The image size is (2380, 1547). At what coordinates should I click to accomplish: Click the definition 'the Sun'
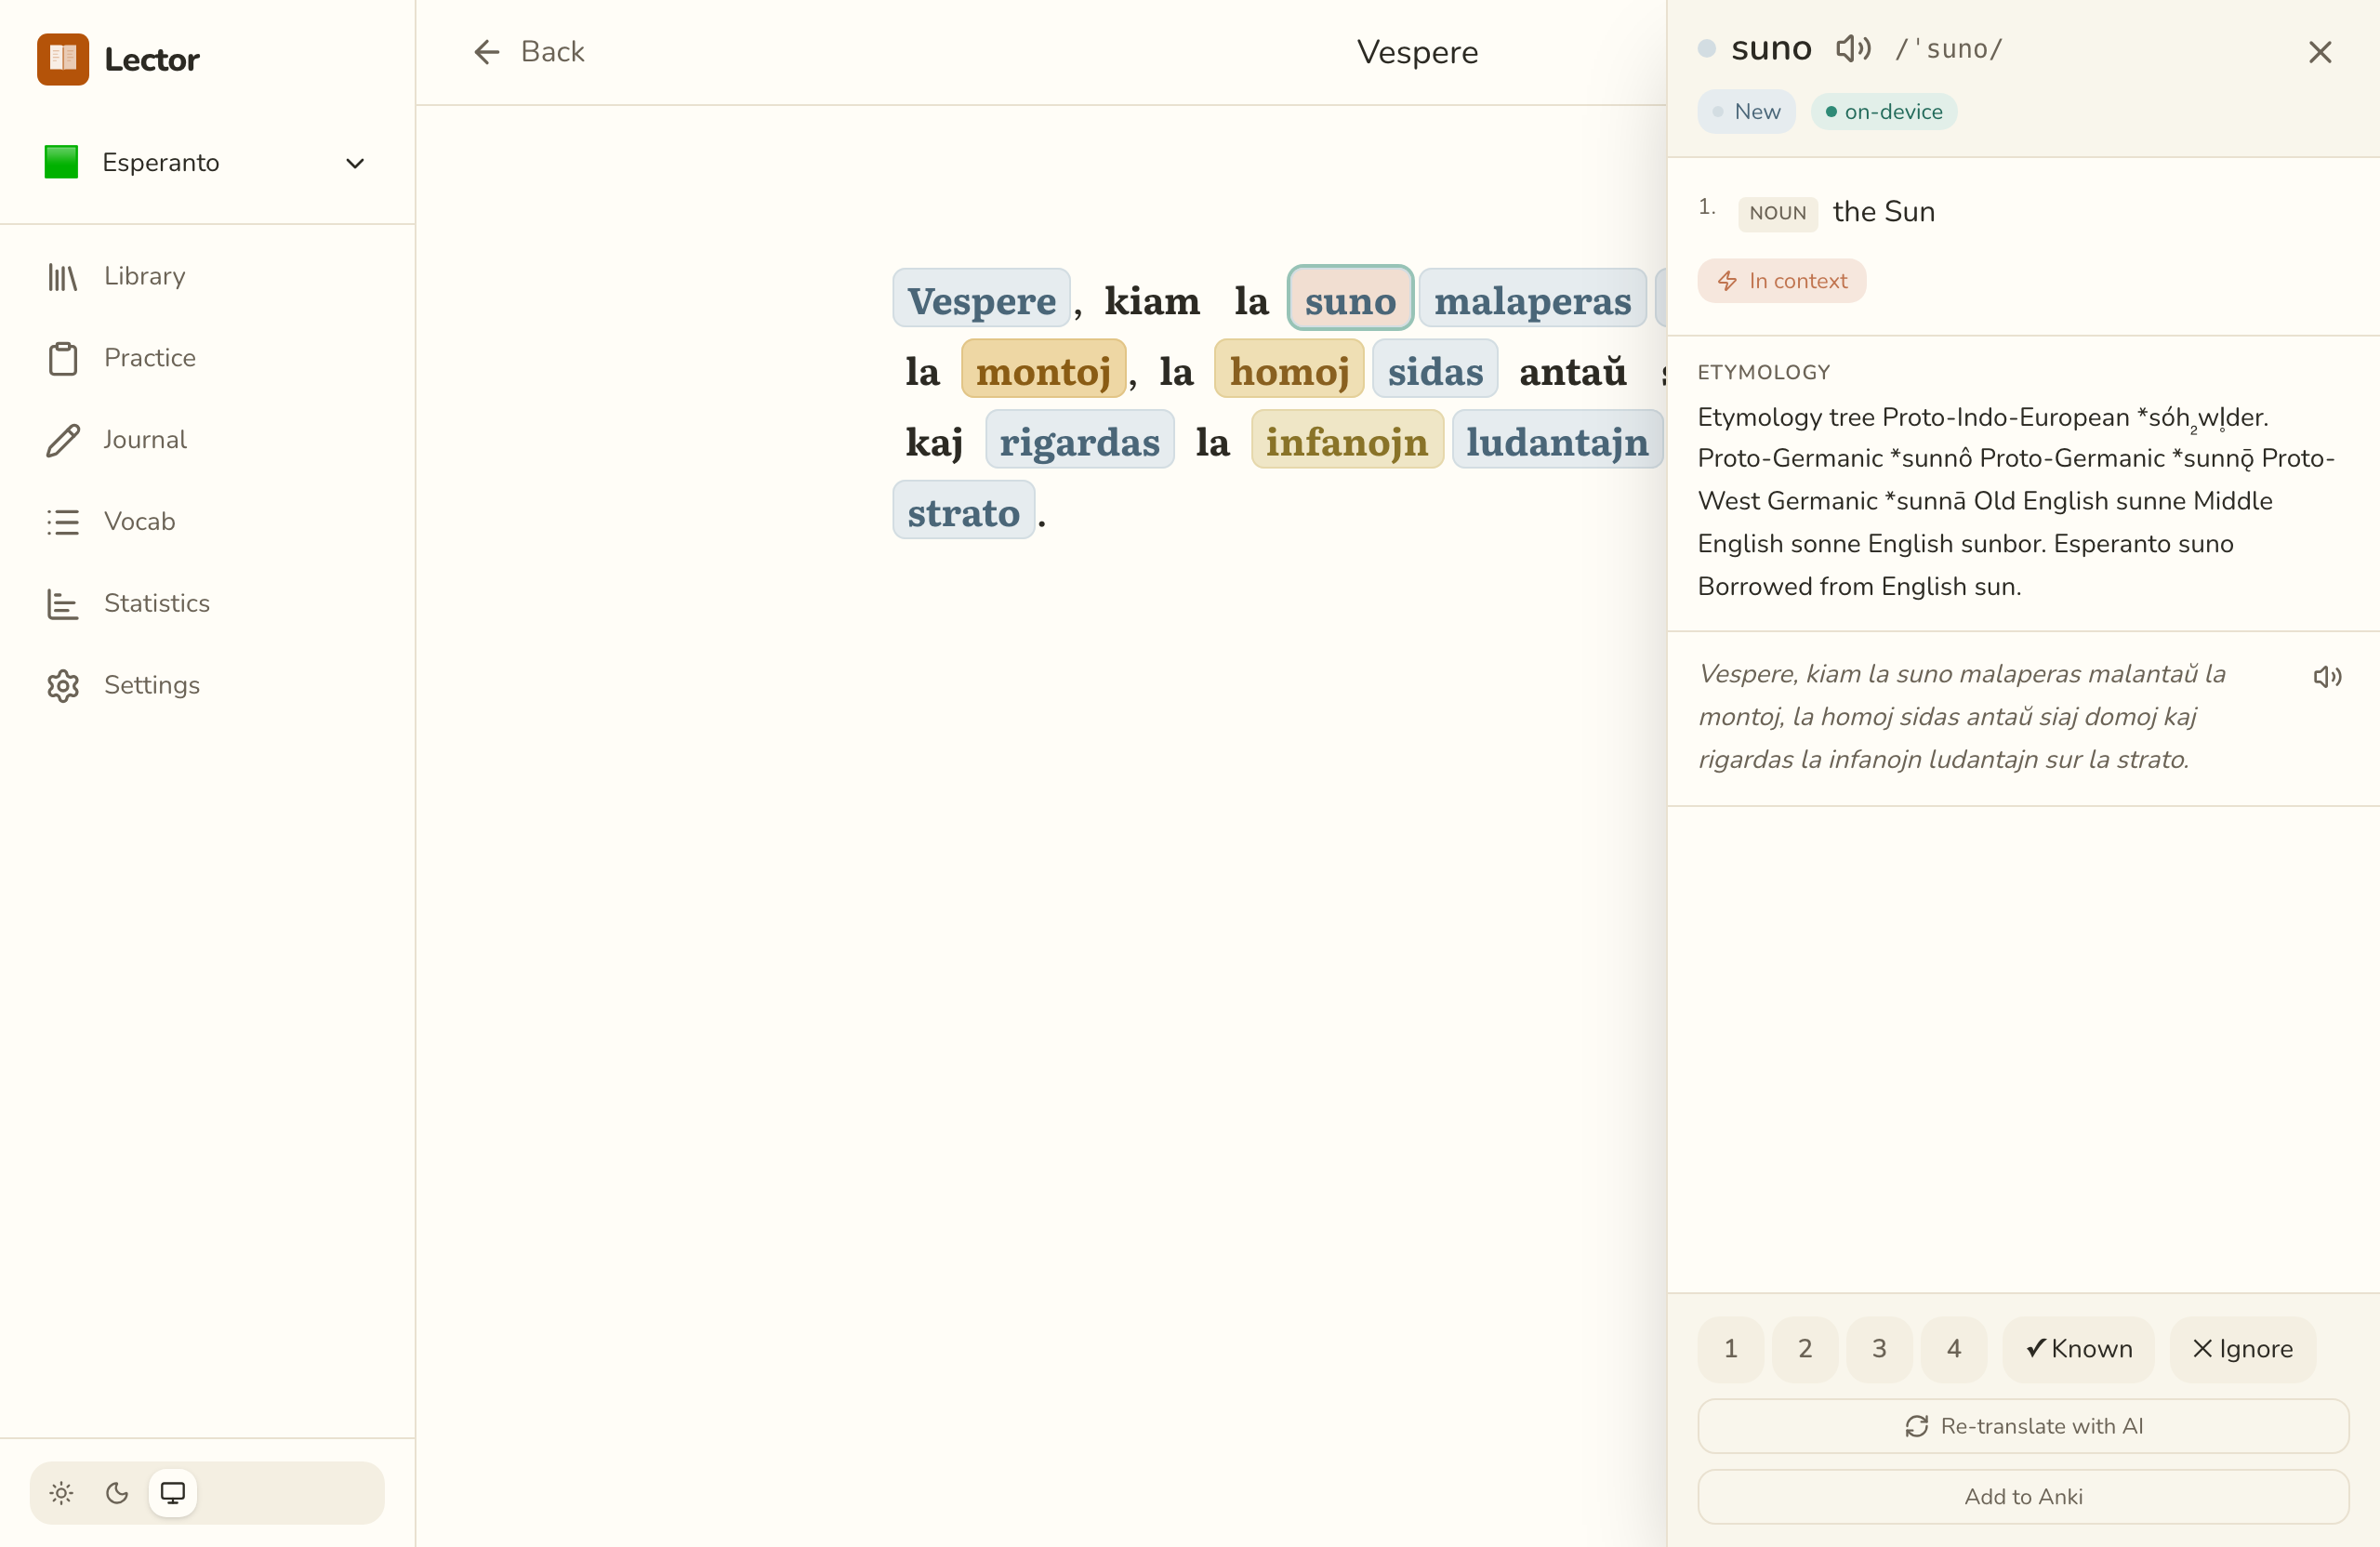(1883, 211)
